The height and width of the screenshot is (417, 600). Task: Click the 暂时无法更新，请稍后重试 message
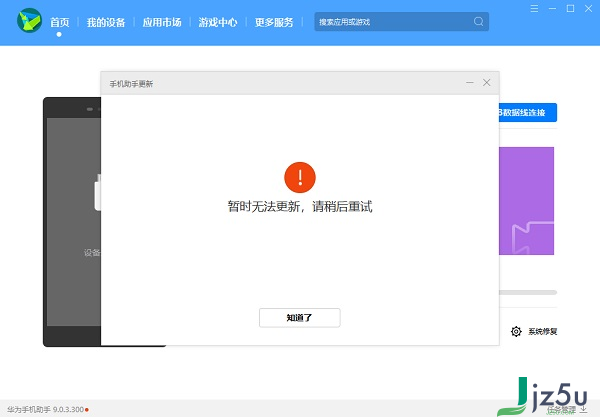(300, 207)
